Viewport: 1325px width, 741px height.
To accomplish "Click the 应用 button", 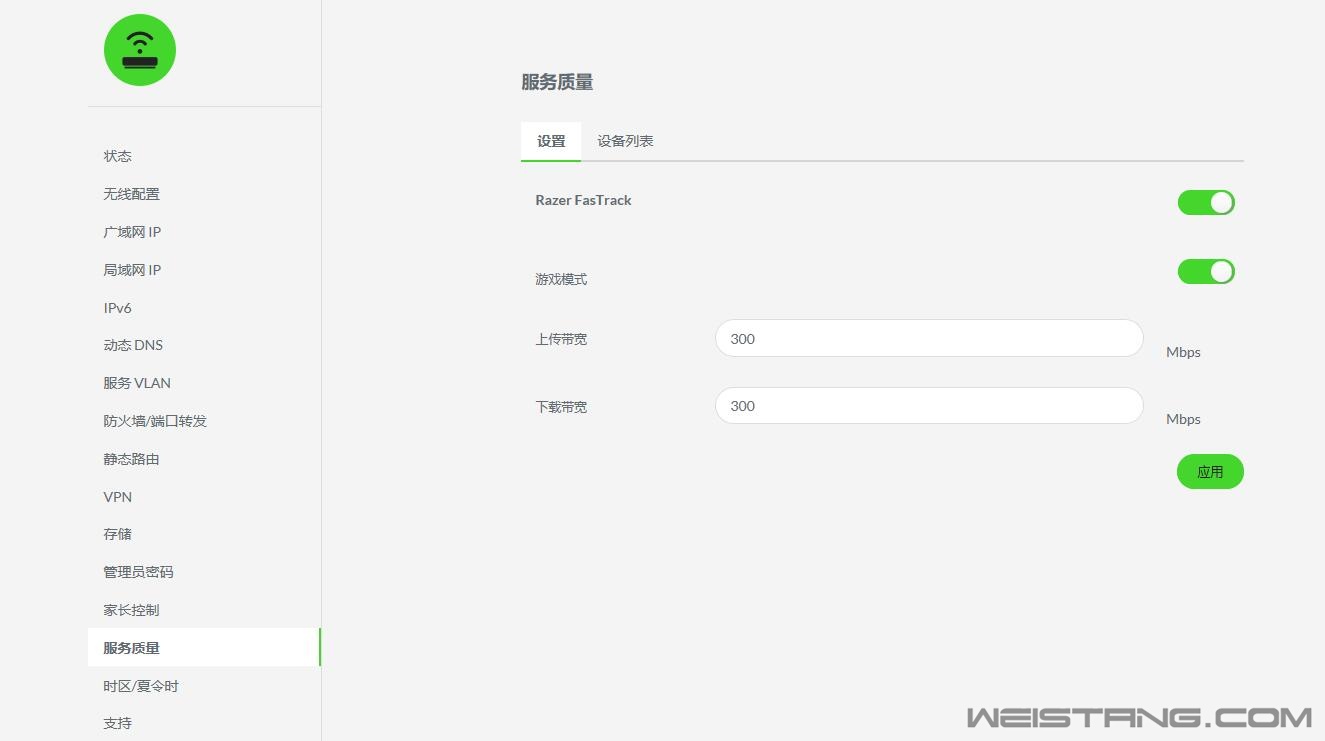I will pyautogui.click(x=1209, y=472).
